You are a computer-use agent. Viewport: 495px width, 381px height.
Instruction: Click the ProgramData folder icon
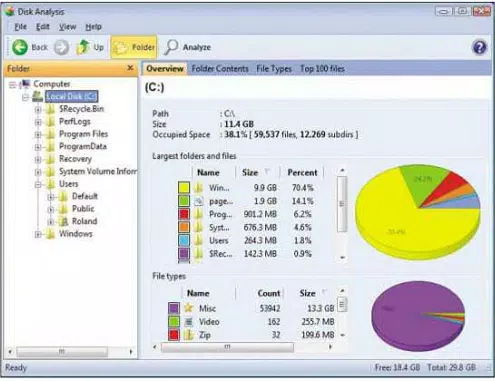point(50,147)
